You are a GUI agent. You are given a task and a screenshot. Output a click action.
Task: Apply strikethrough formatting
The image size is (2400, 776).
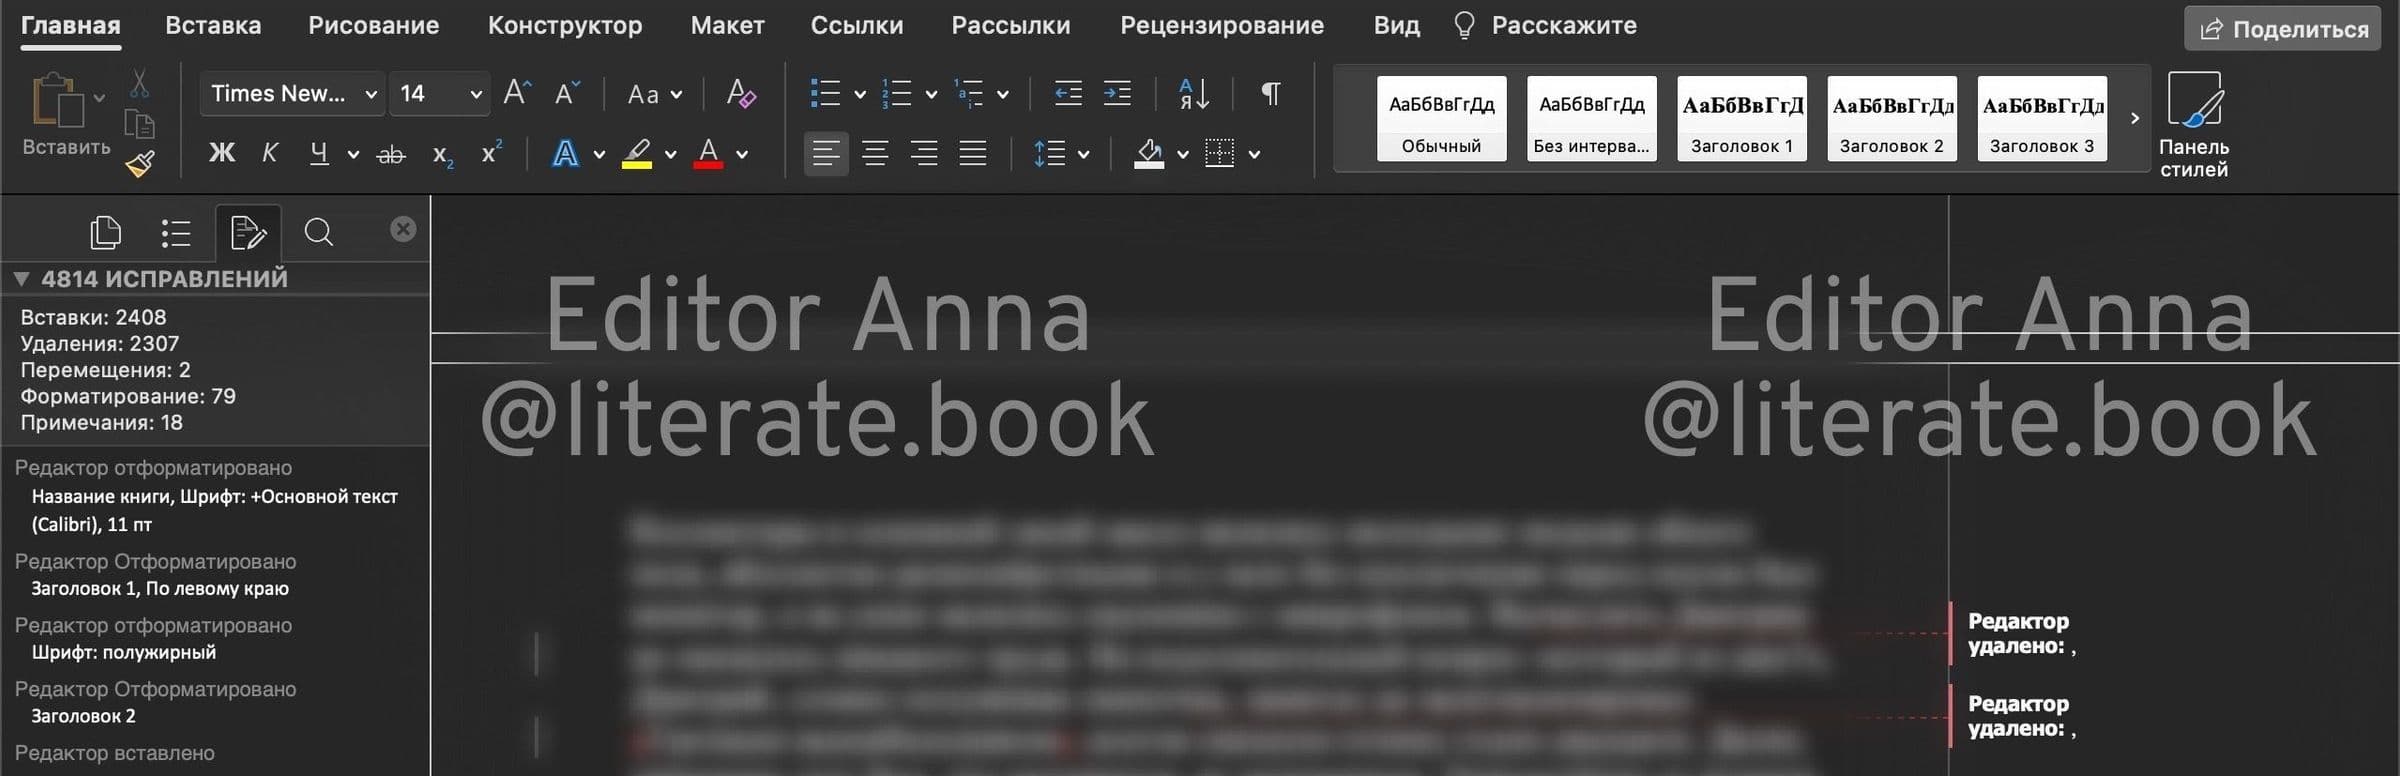[x=390, y=154]
